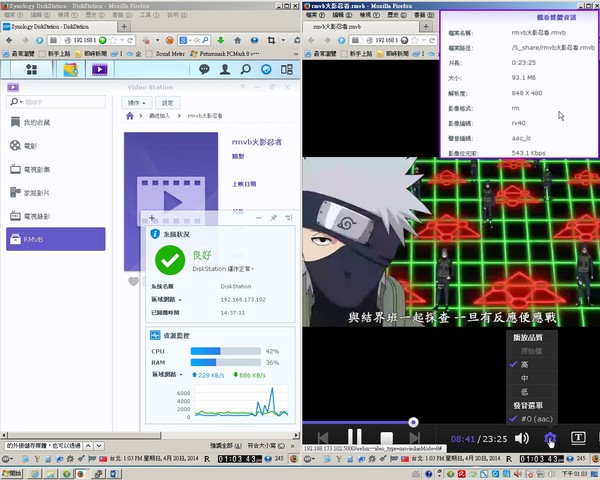Viewport: 600px width, 480px height.
Task: Expand the 操作 actions dropdown
Action: tap(136, 103)
